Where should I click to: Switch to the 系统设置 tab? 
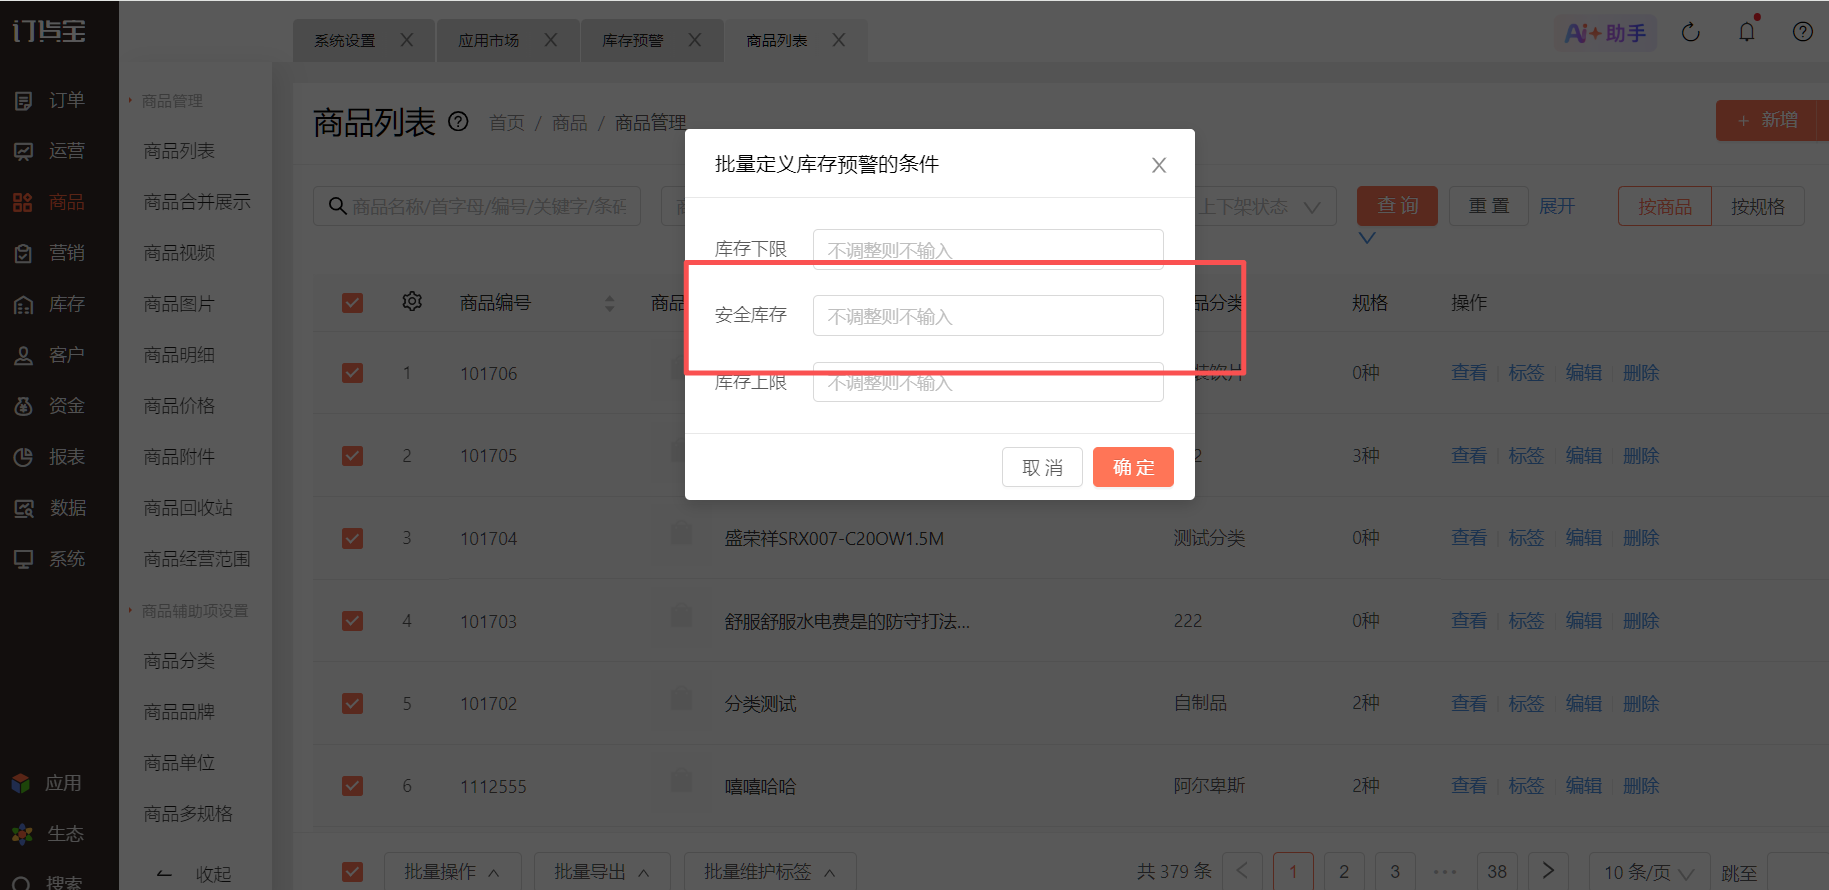(345, 41)
